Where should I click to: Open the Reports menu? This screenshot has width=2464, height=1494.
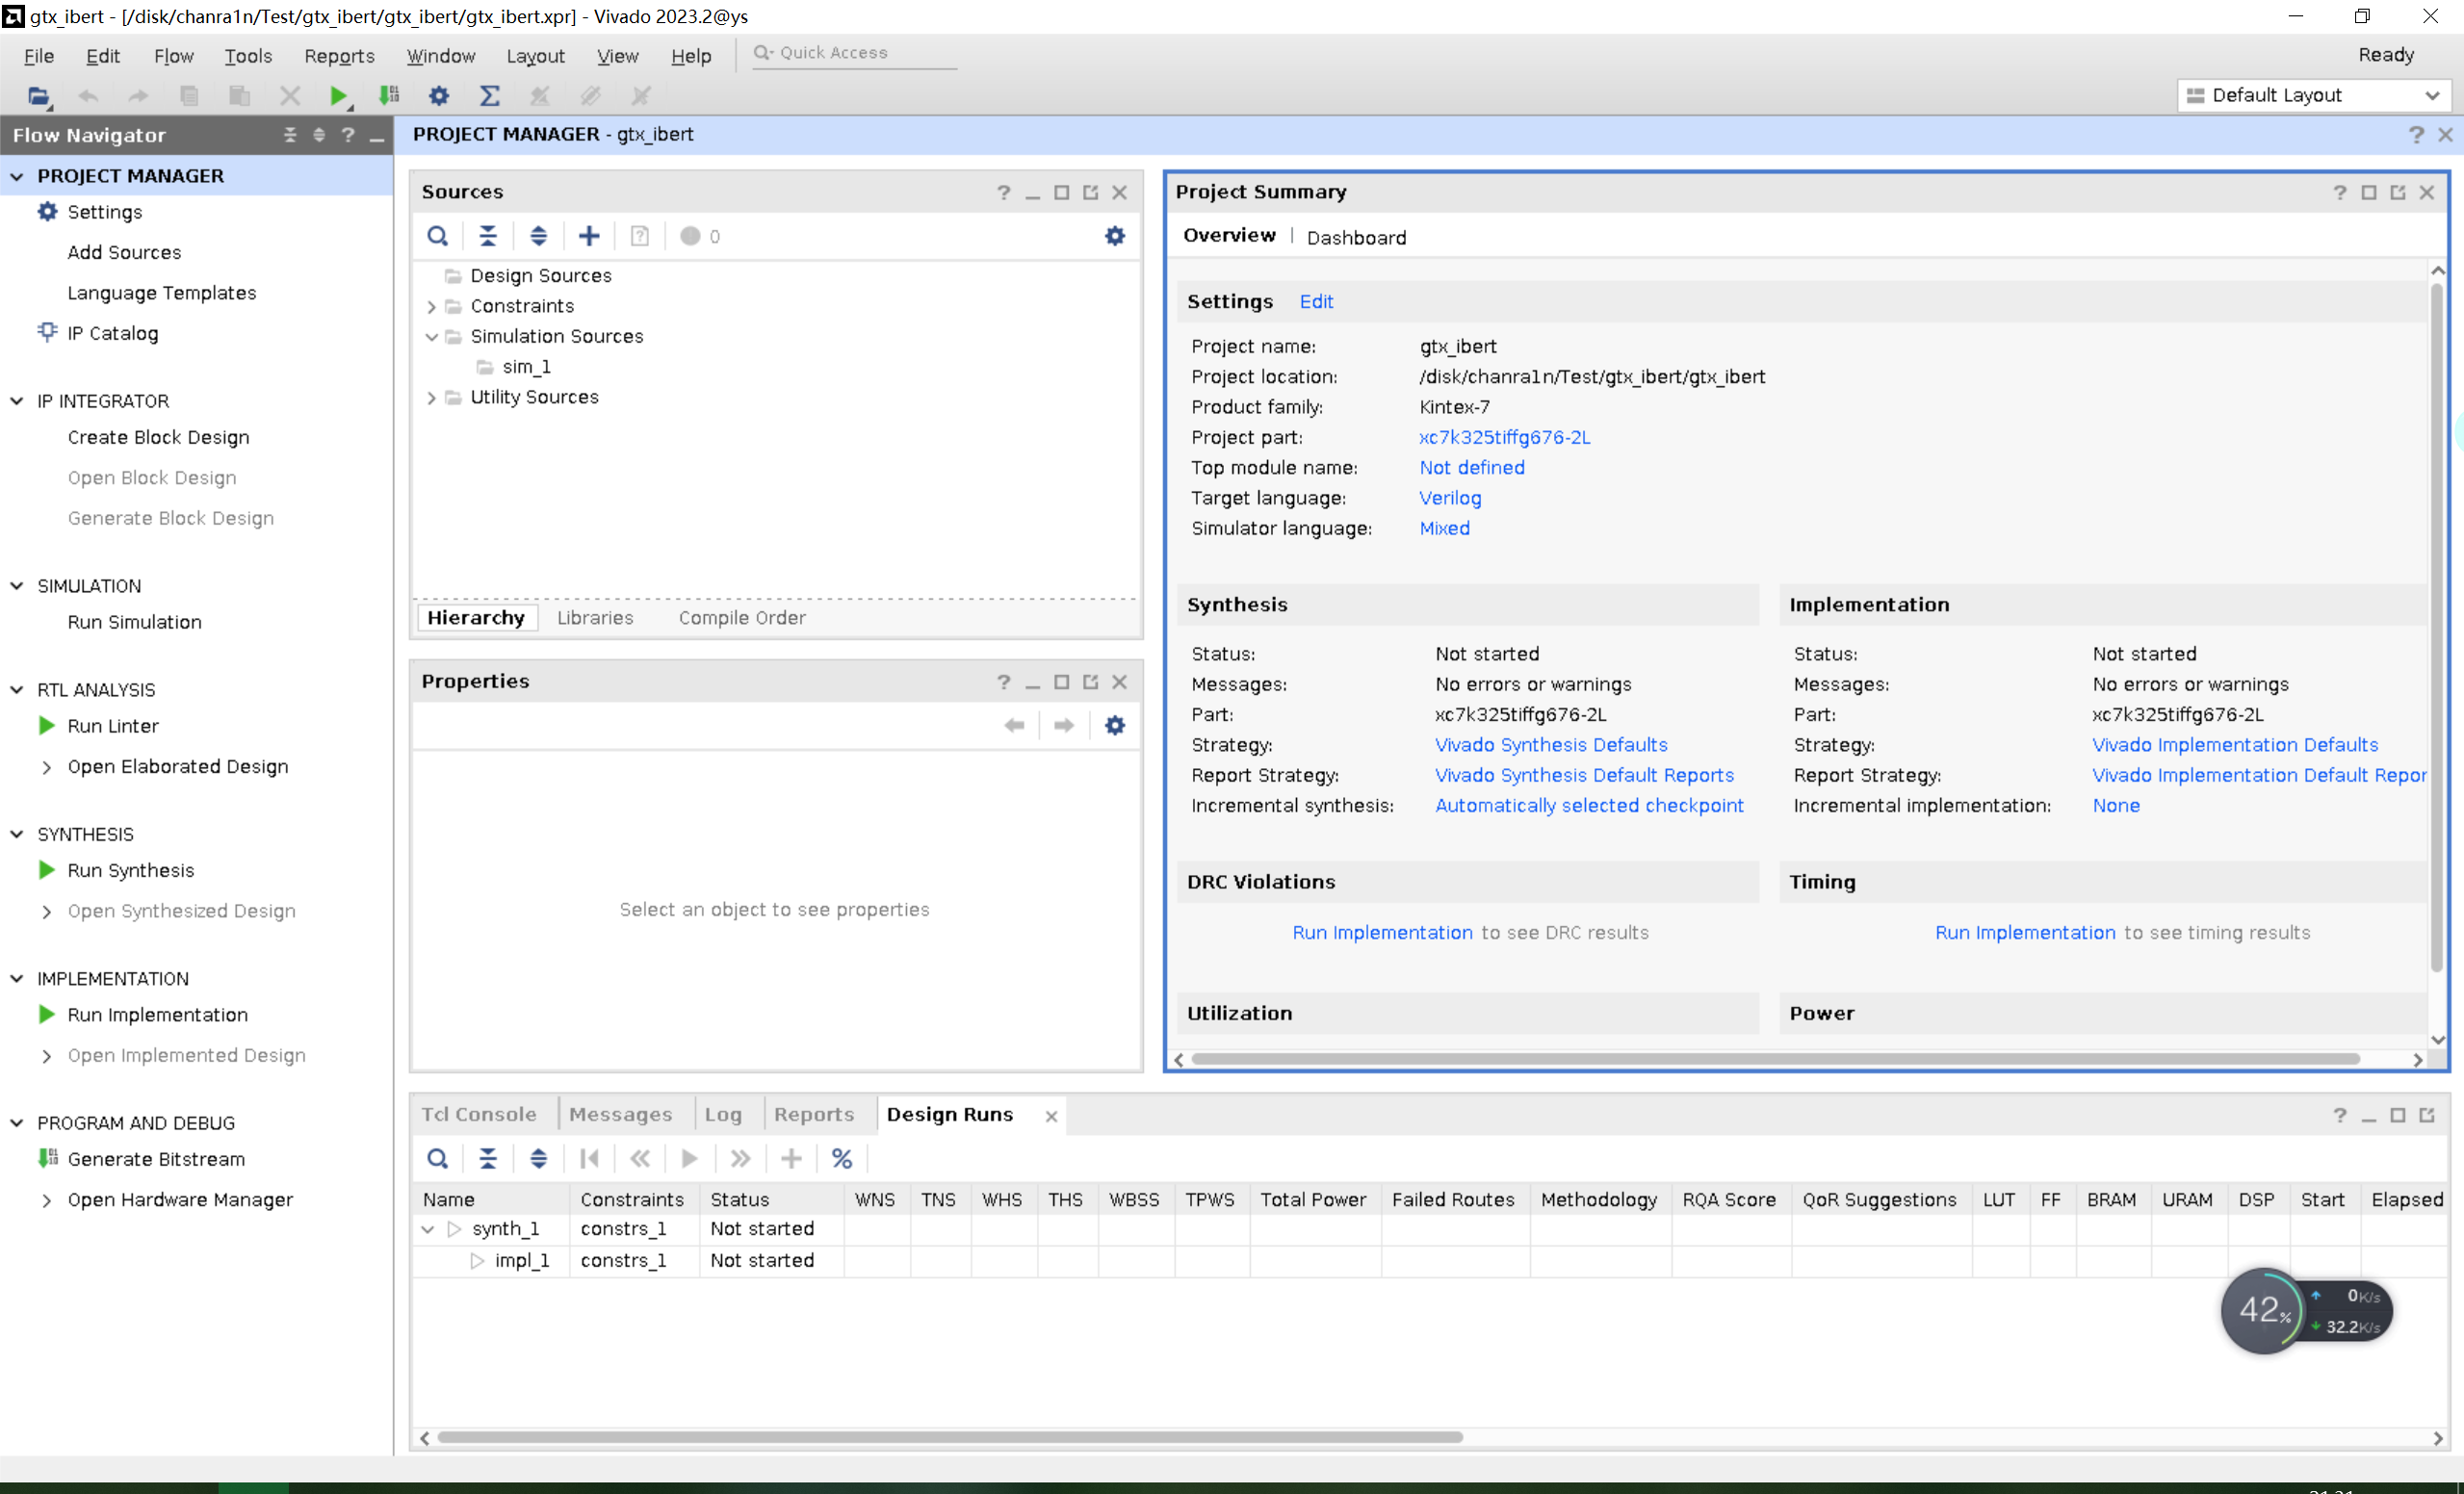tap(339, 56)
